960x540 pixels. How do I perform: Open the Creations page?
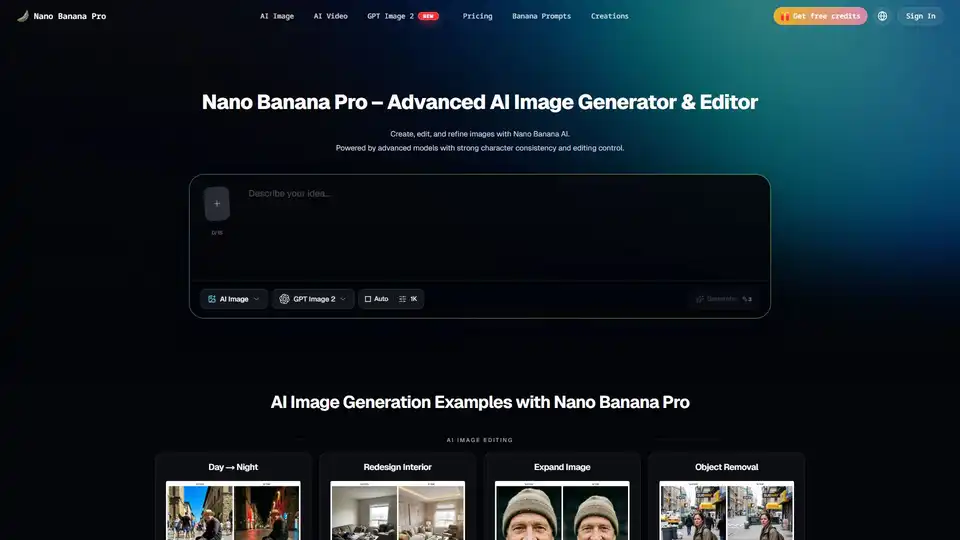609,16
